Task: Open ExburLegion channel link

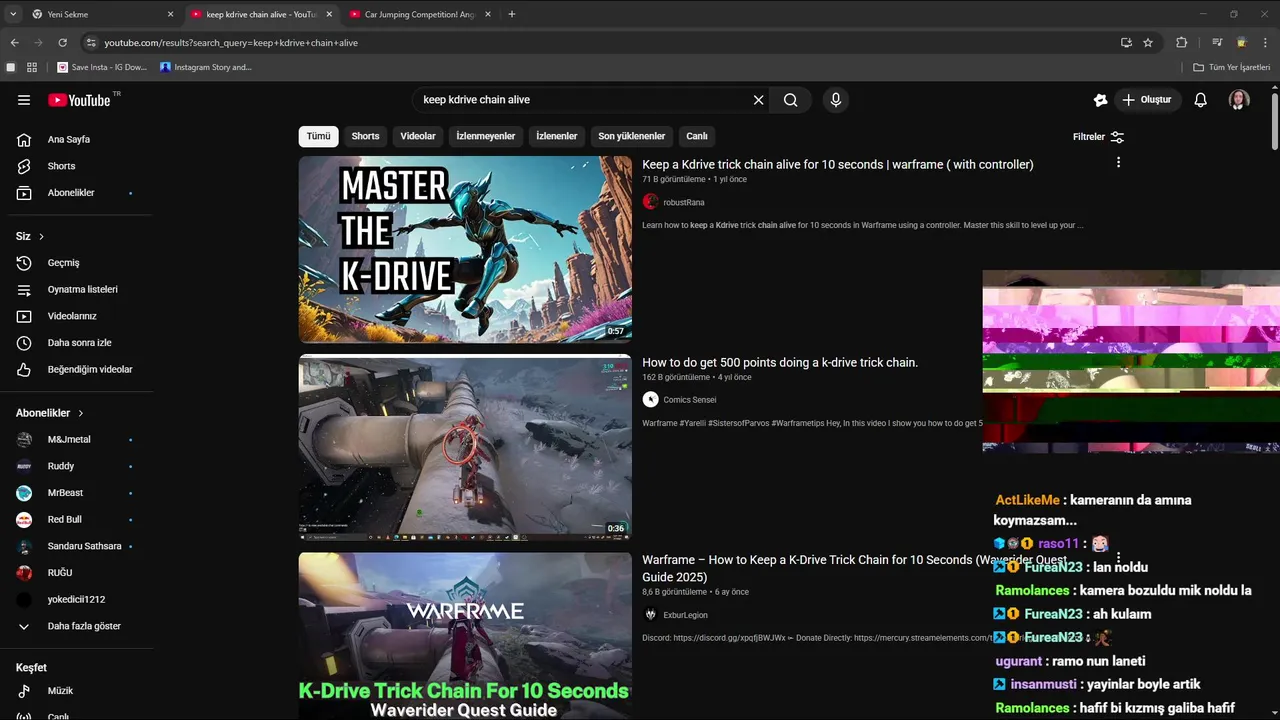Action: [685, 615]
